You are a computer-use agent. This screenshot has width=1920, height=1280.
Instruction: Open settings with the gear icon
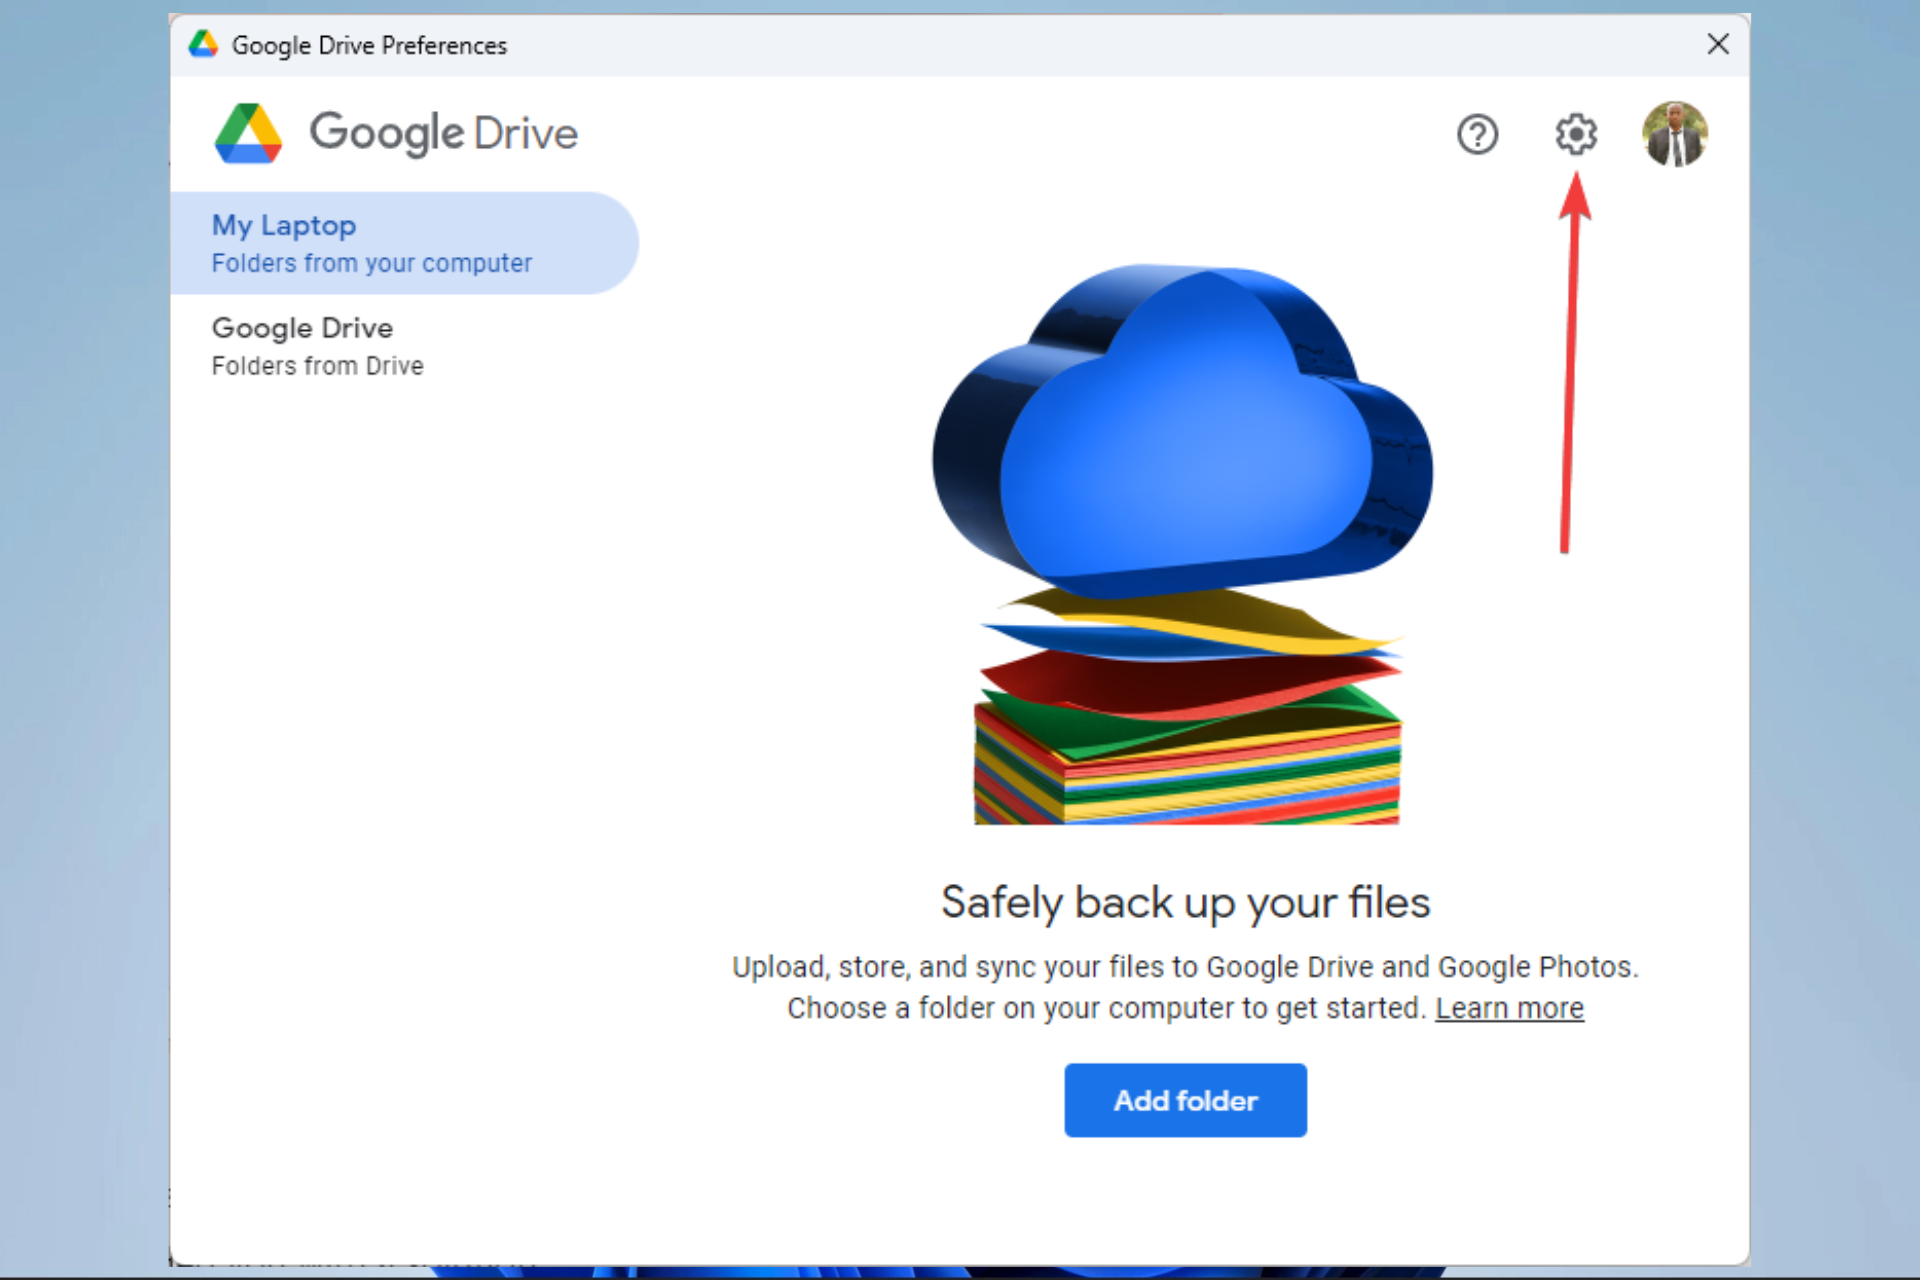point(1575,134)
